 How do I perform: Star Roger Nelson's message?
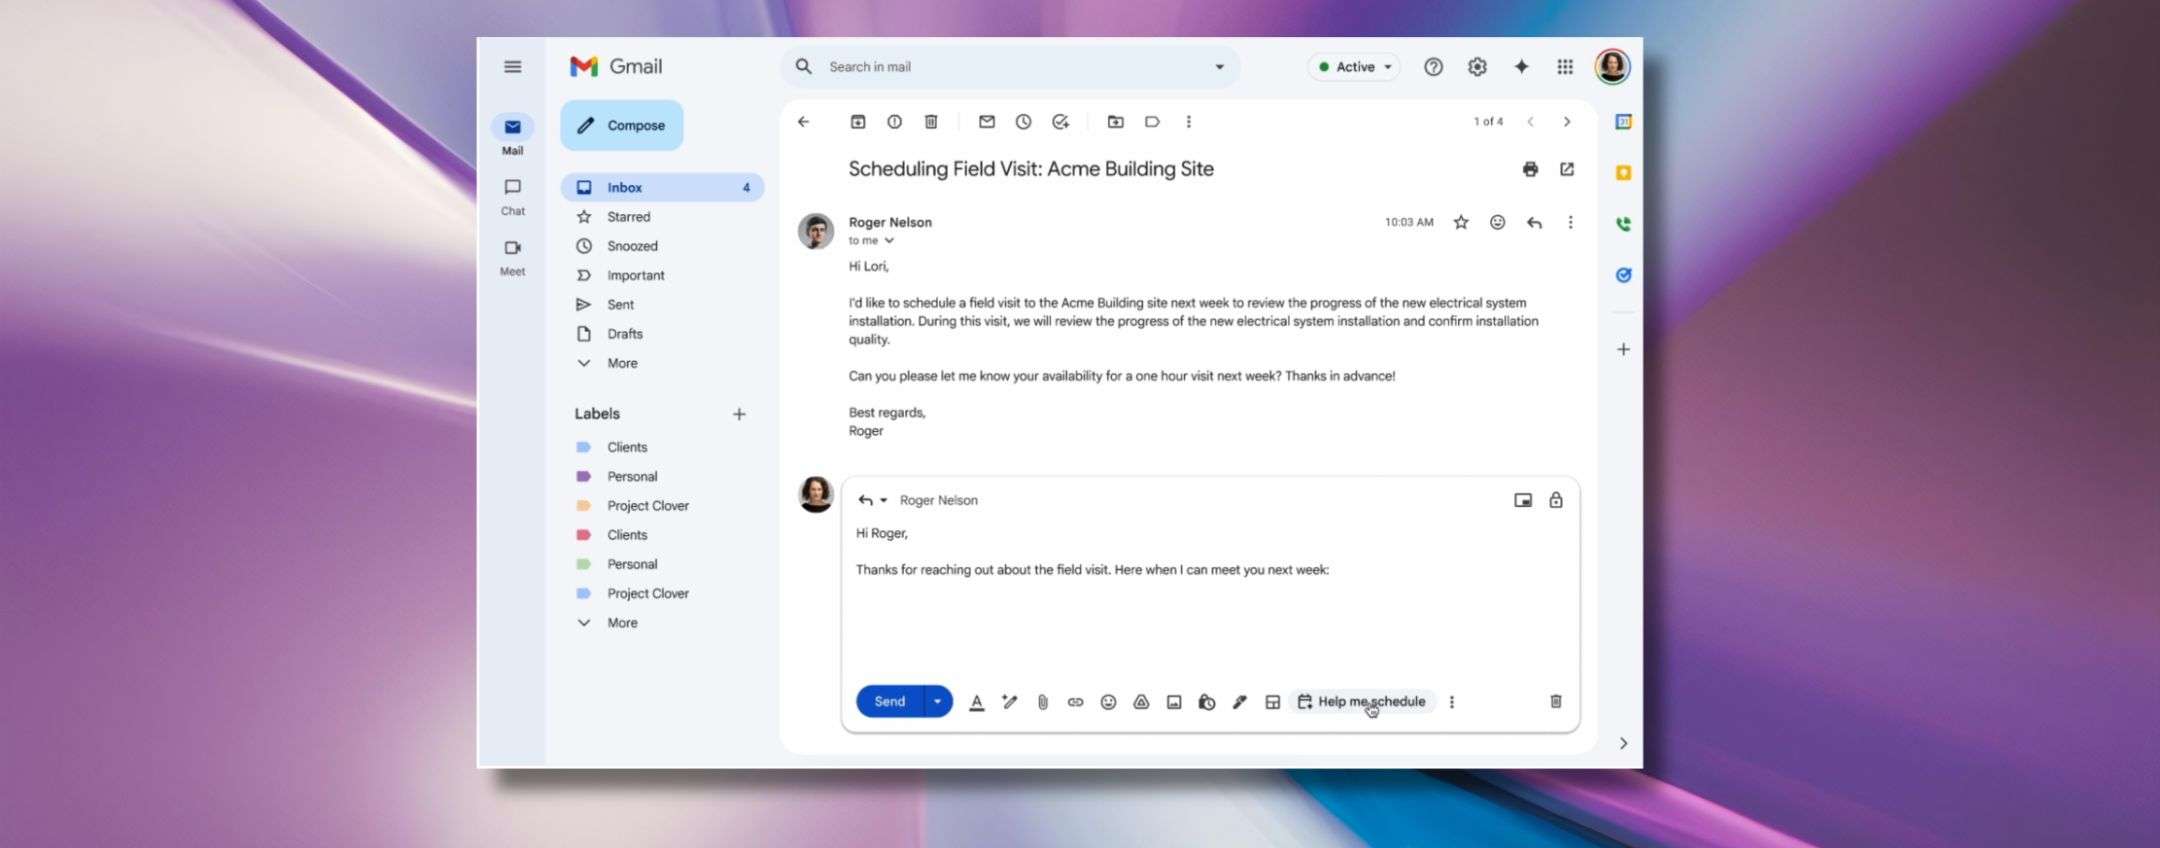tap(1461, 222)
